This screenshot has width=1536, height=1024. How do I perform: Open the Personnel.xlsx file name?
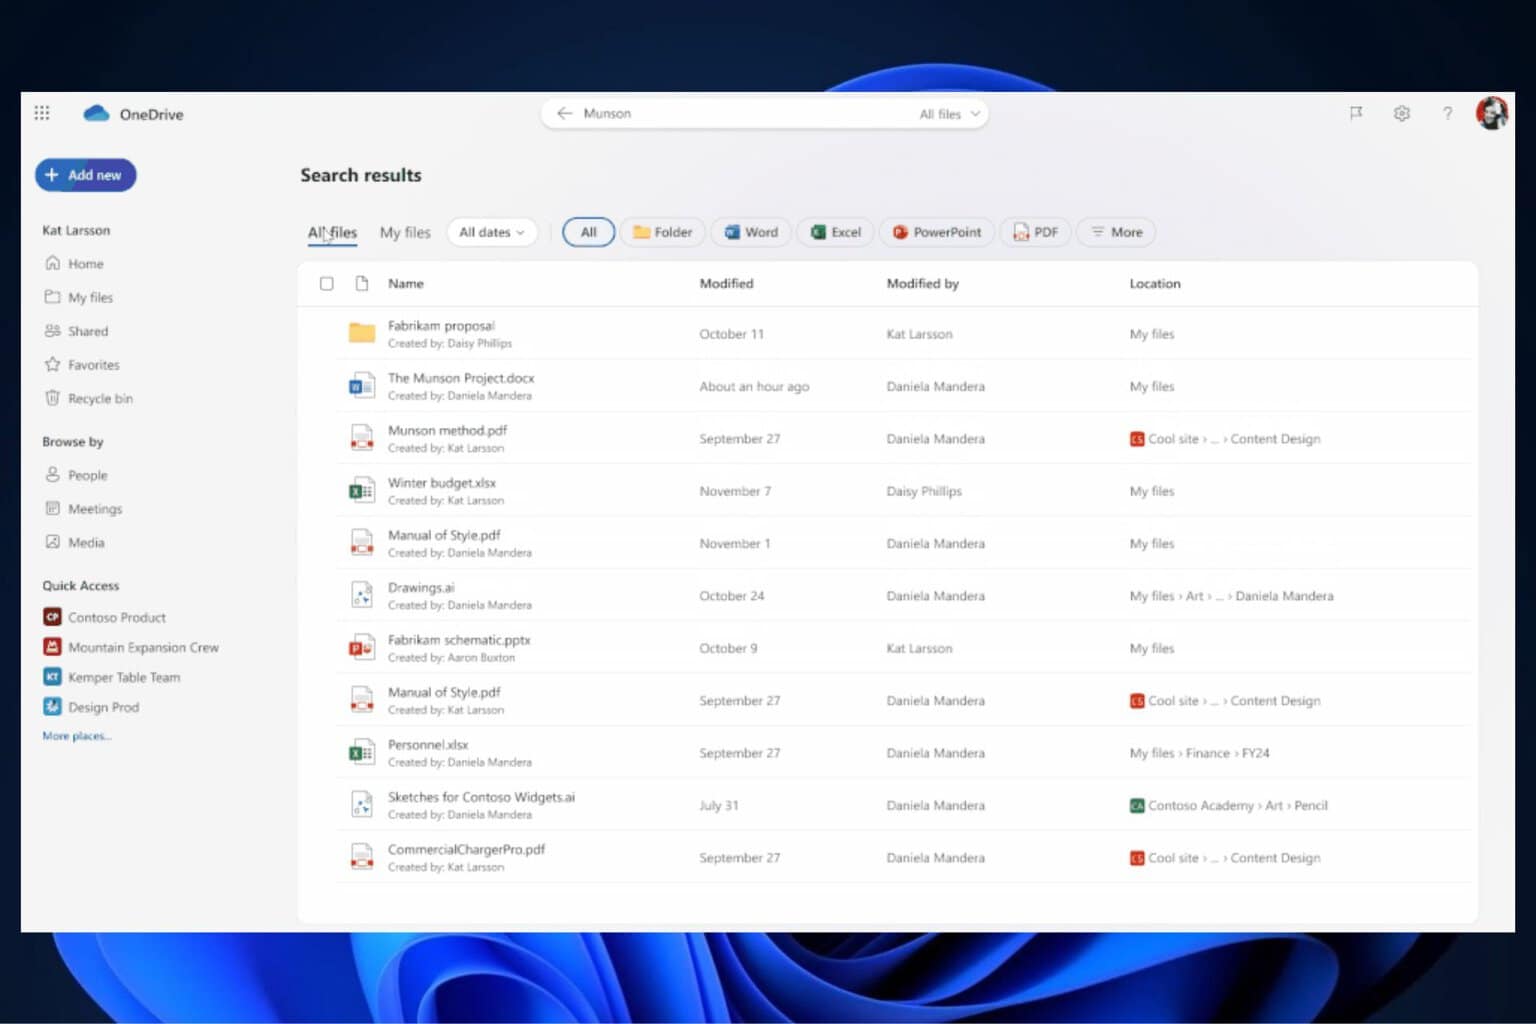[x=428, y=744]
